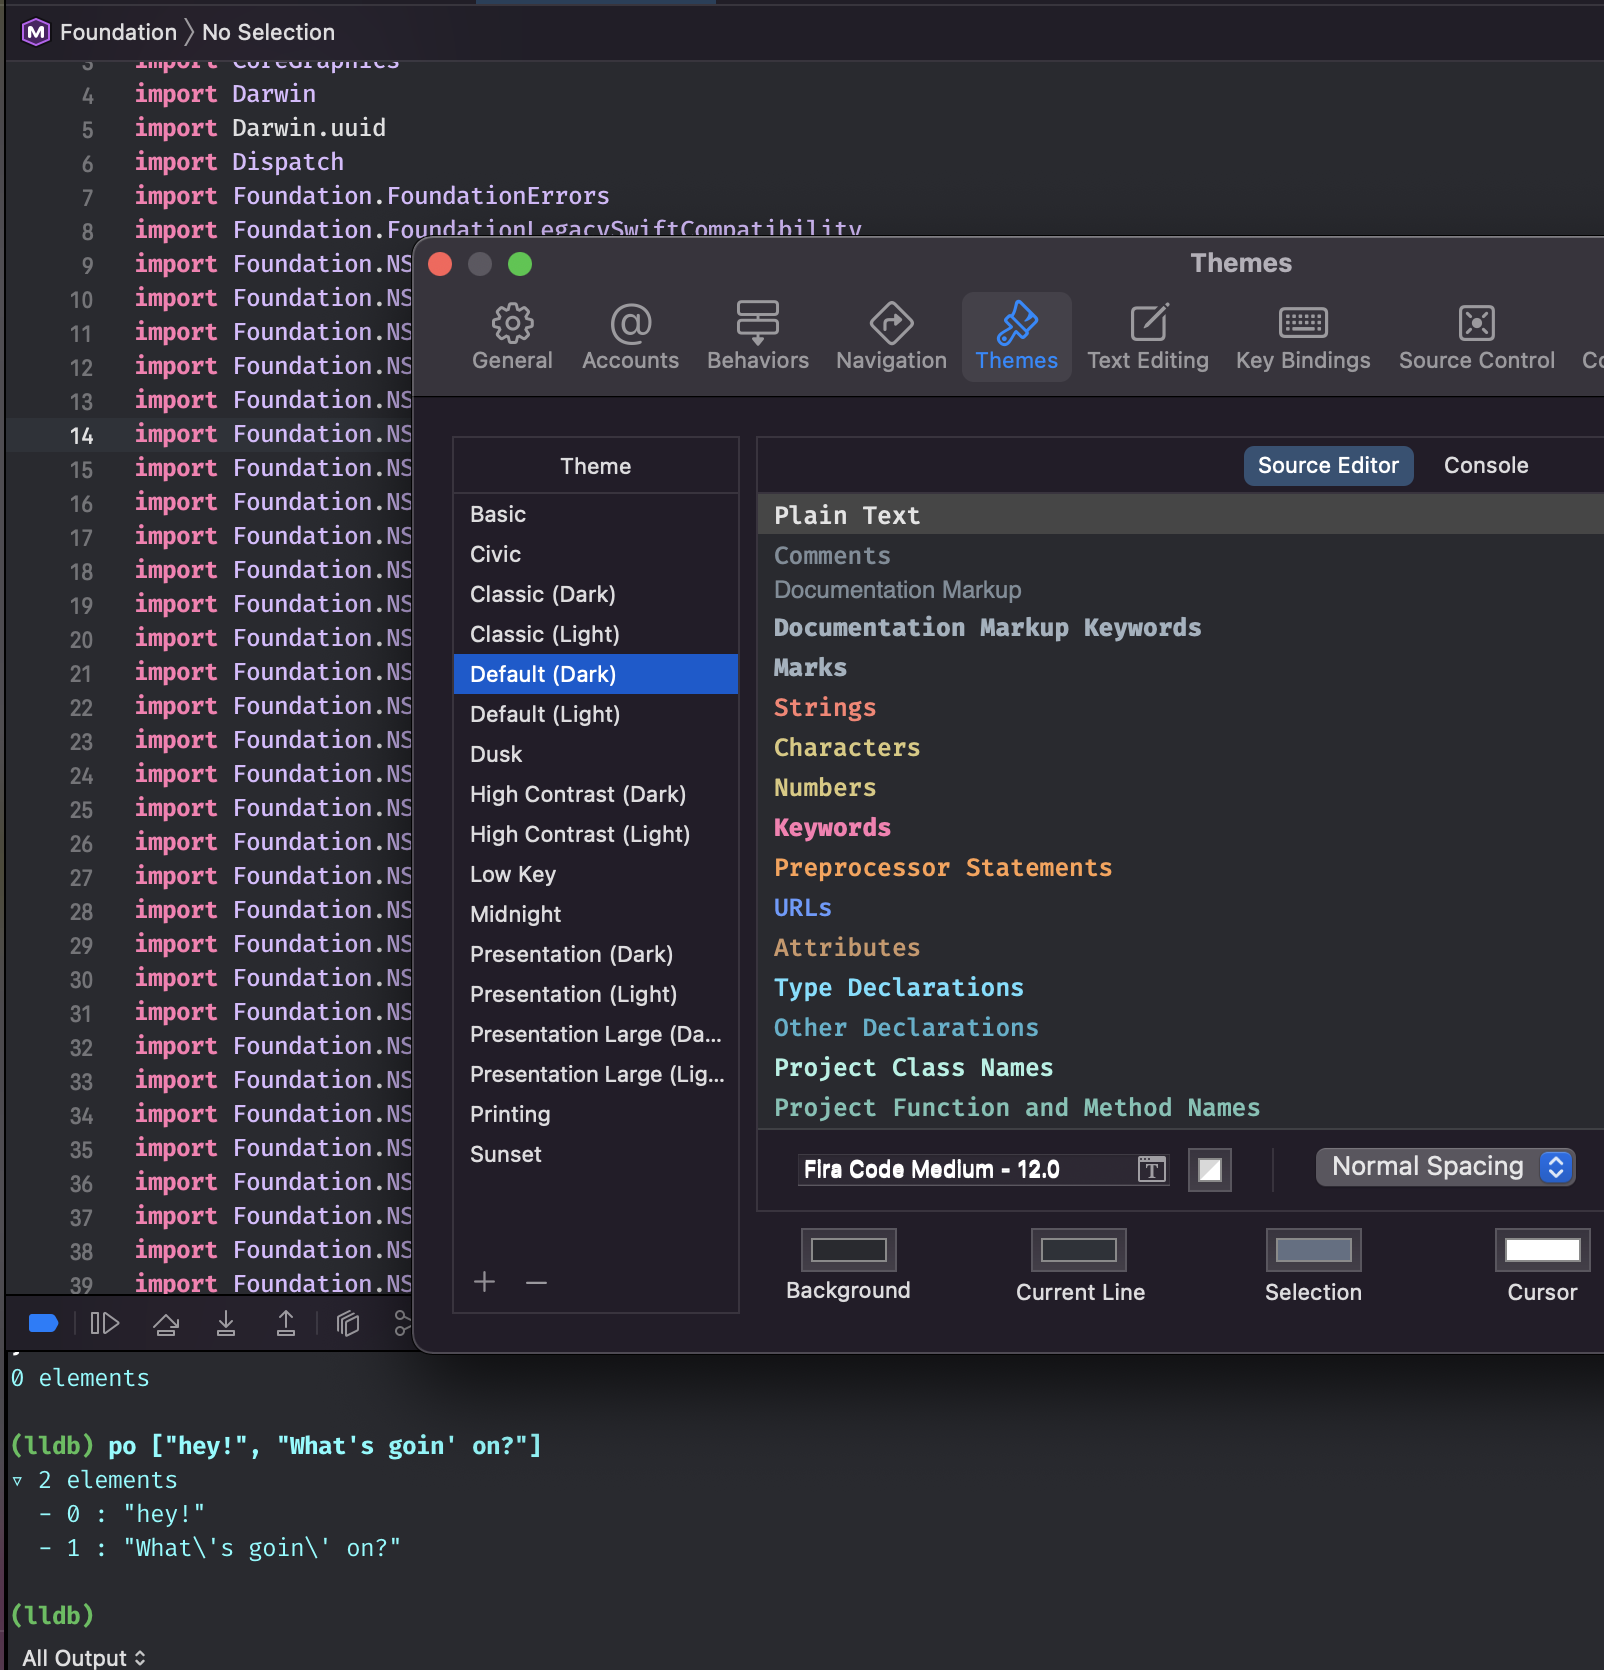Open the Normal Spacing dropdown

click(x=1445, y=1167)
